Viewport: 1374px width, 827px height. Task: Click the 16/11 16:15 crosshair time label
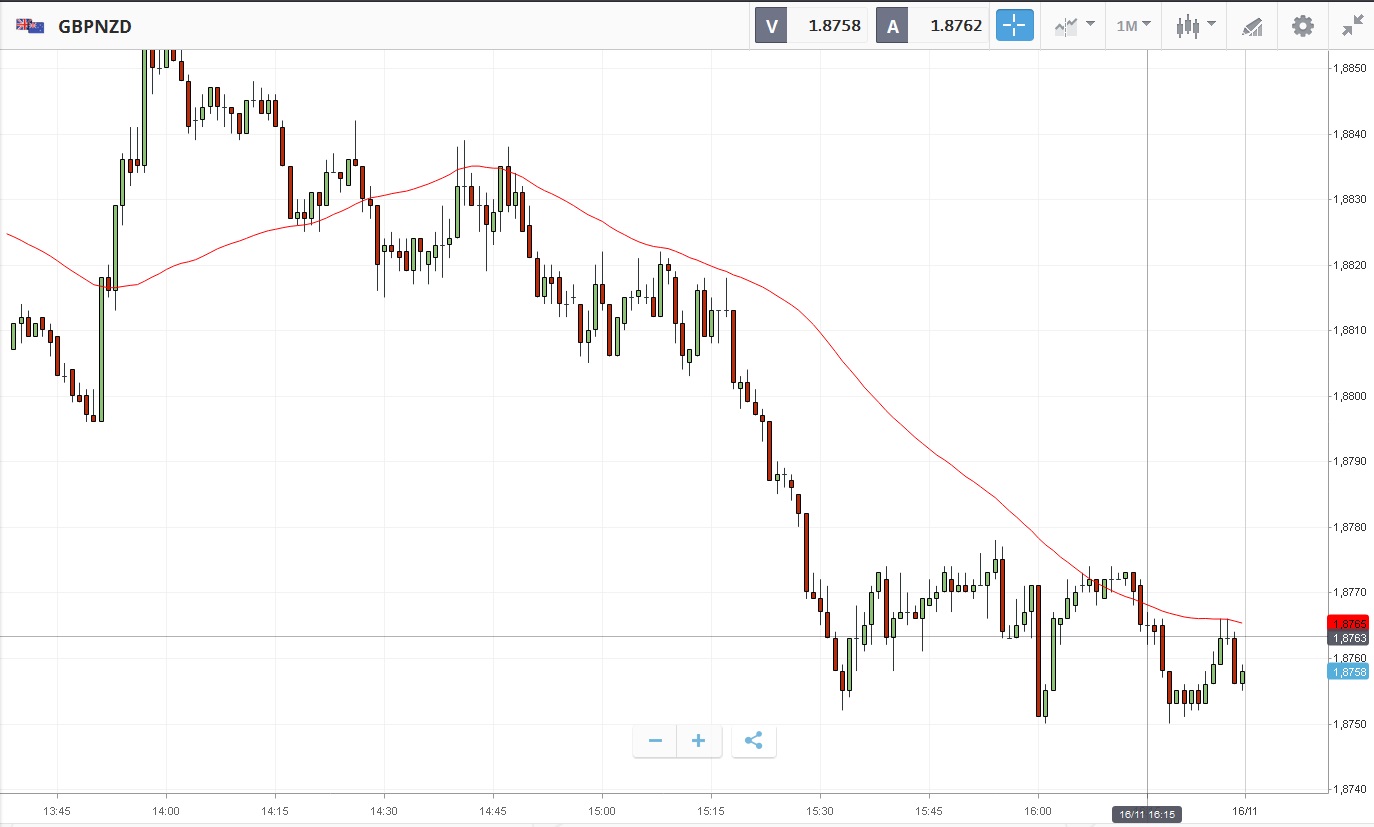click(x=1147, y=814)
